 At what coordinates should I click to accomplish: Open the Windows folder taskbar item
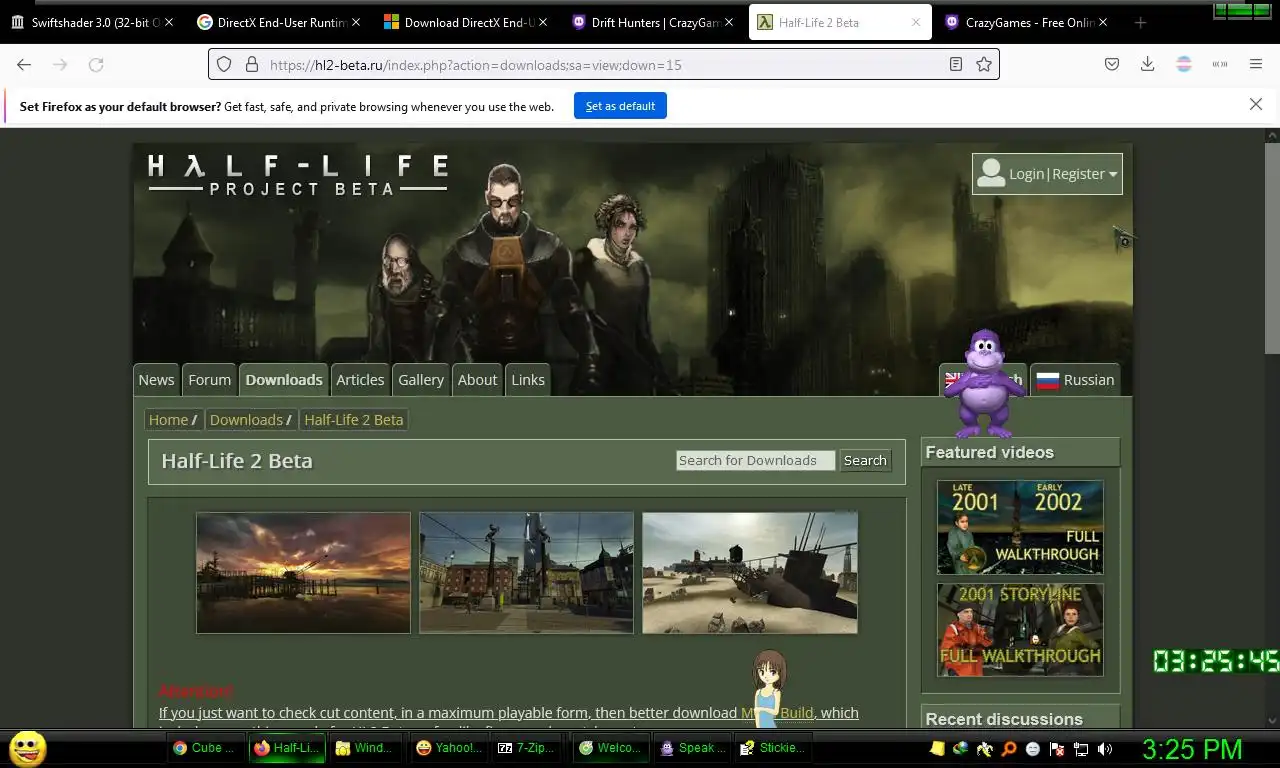tap(366, 748)
